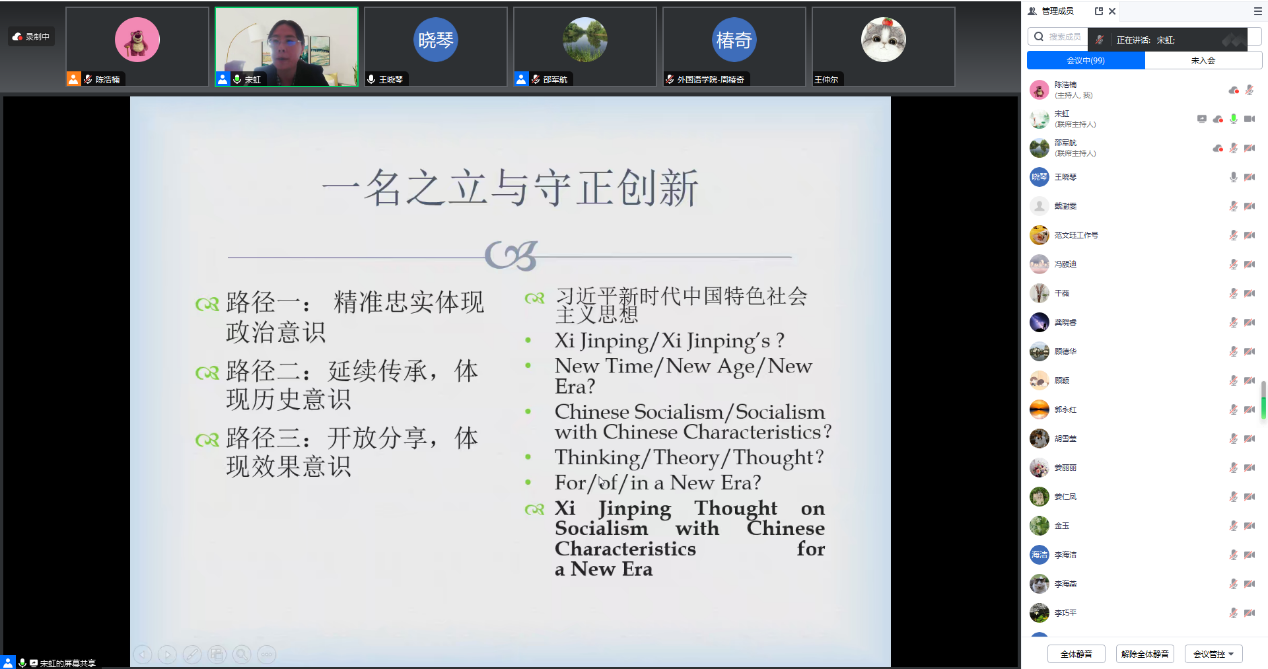
Task: Click the 全体静音 button
Action: pyautogui.click(x=1076, y=654)
